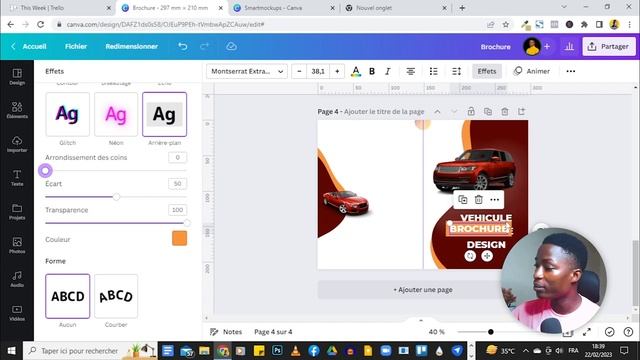
Task: Open fullscreen presentation mode icon
Action: click(587, 332)
